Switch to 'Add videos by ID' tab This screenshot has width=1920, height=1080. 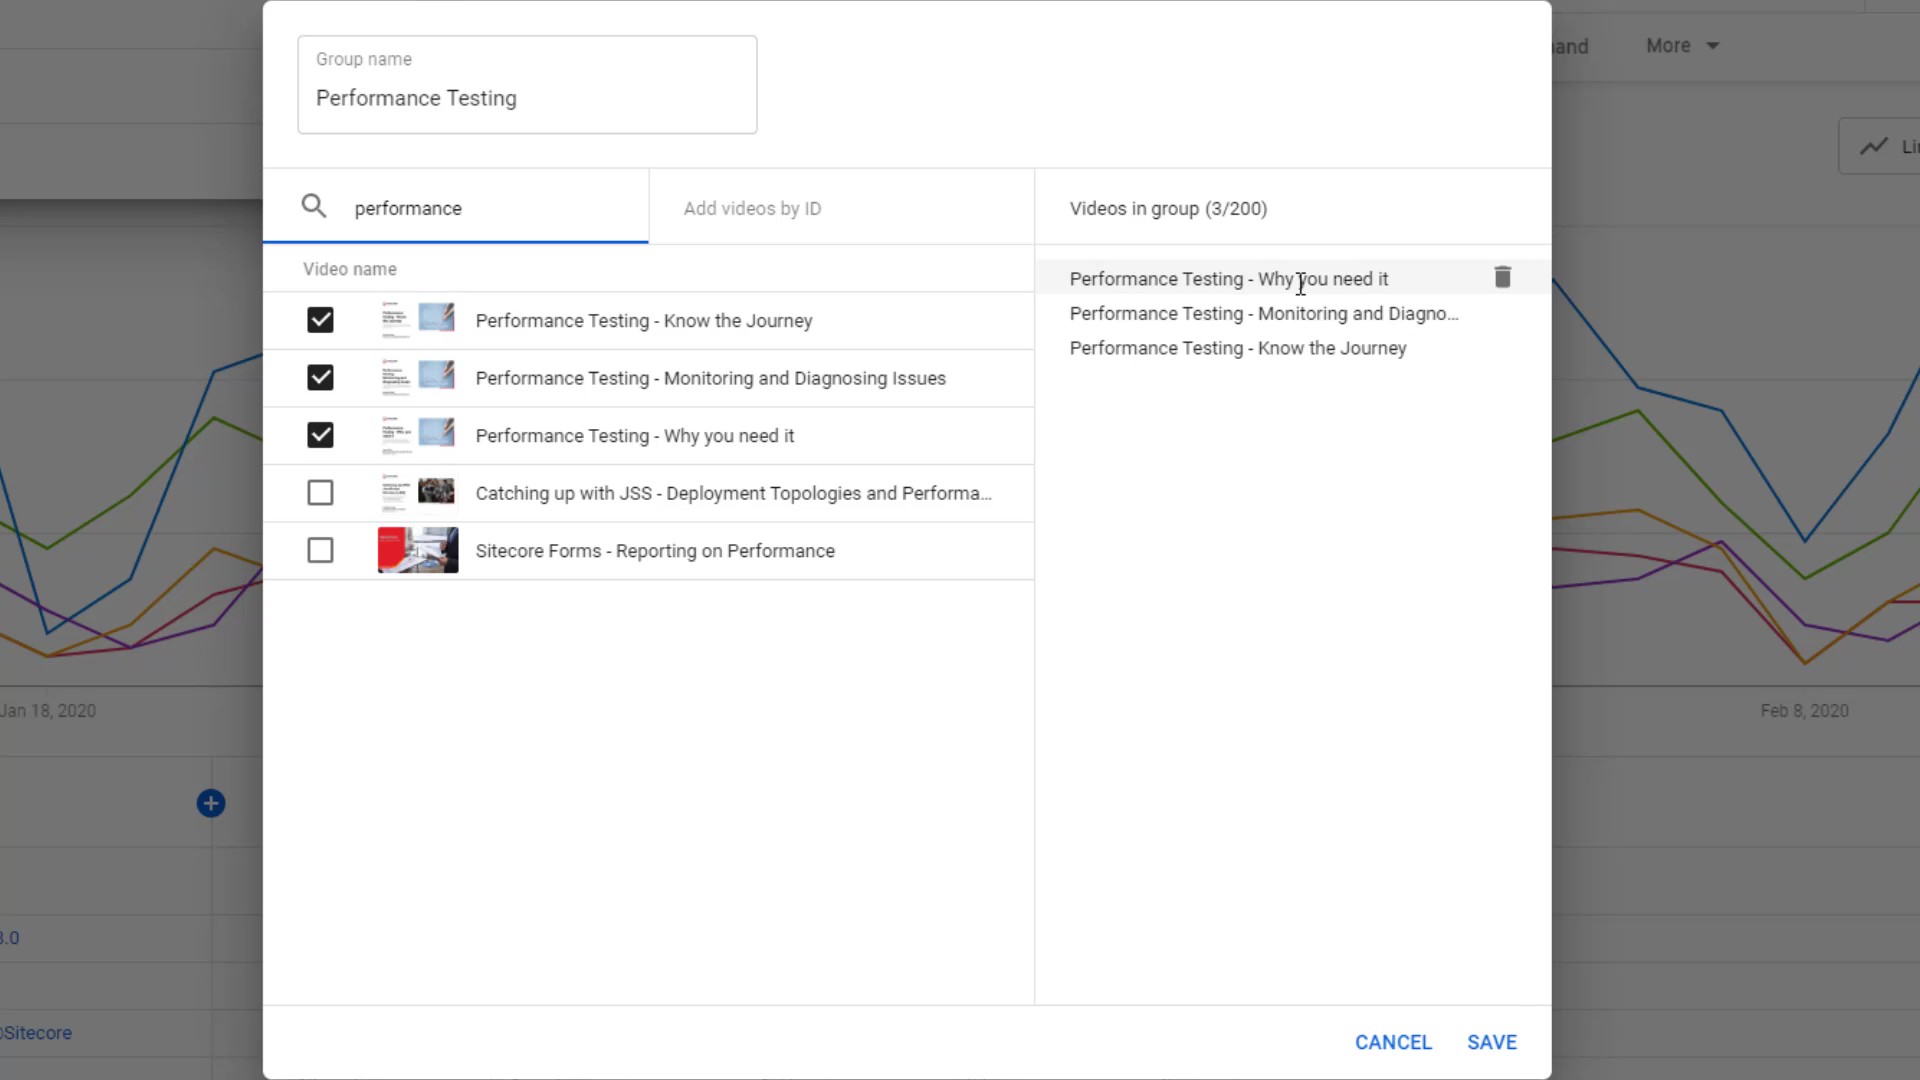click(x=752, y=208)
